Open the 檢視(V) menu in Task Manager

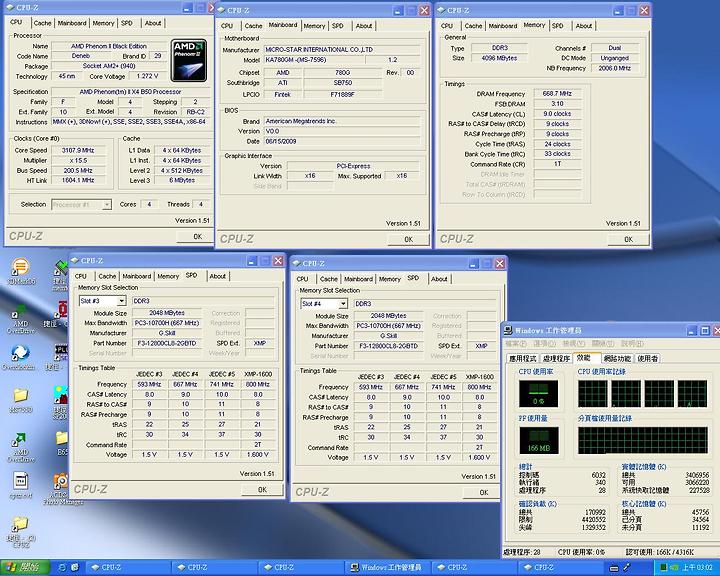pyautogui.click(x=574, y=344)
